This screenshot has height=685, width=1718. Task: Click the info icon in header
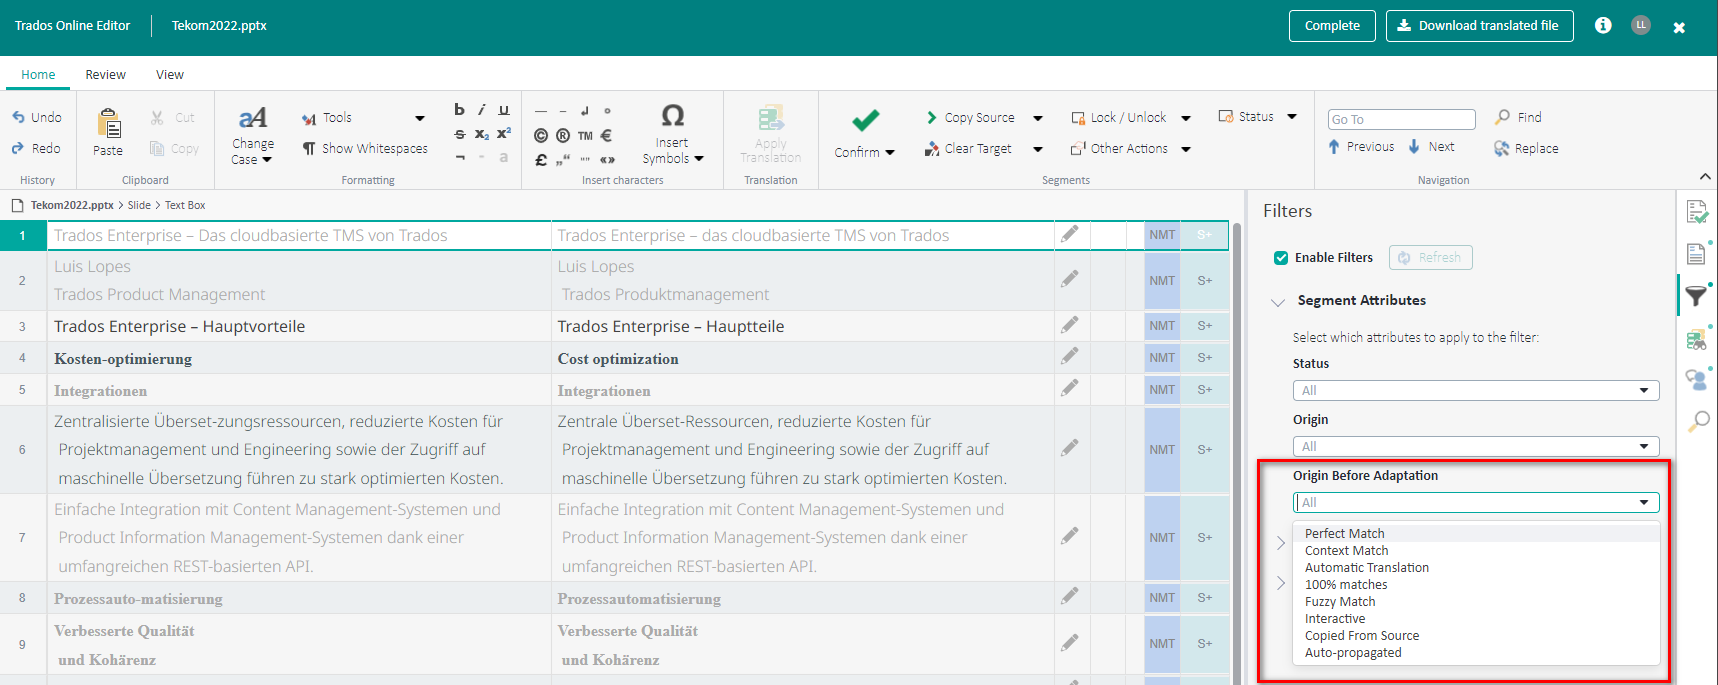pyautogui.click(x=1603, y=26)
